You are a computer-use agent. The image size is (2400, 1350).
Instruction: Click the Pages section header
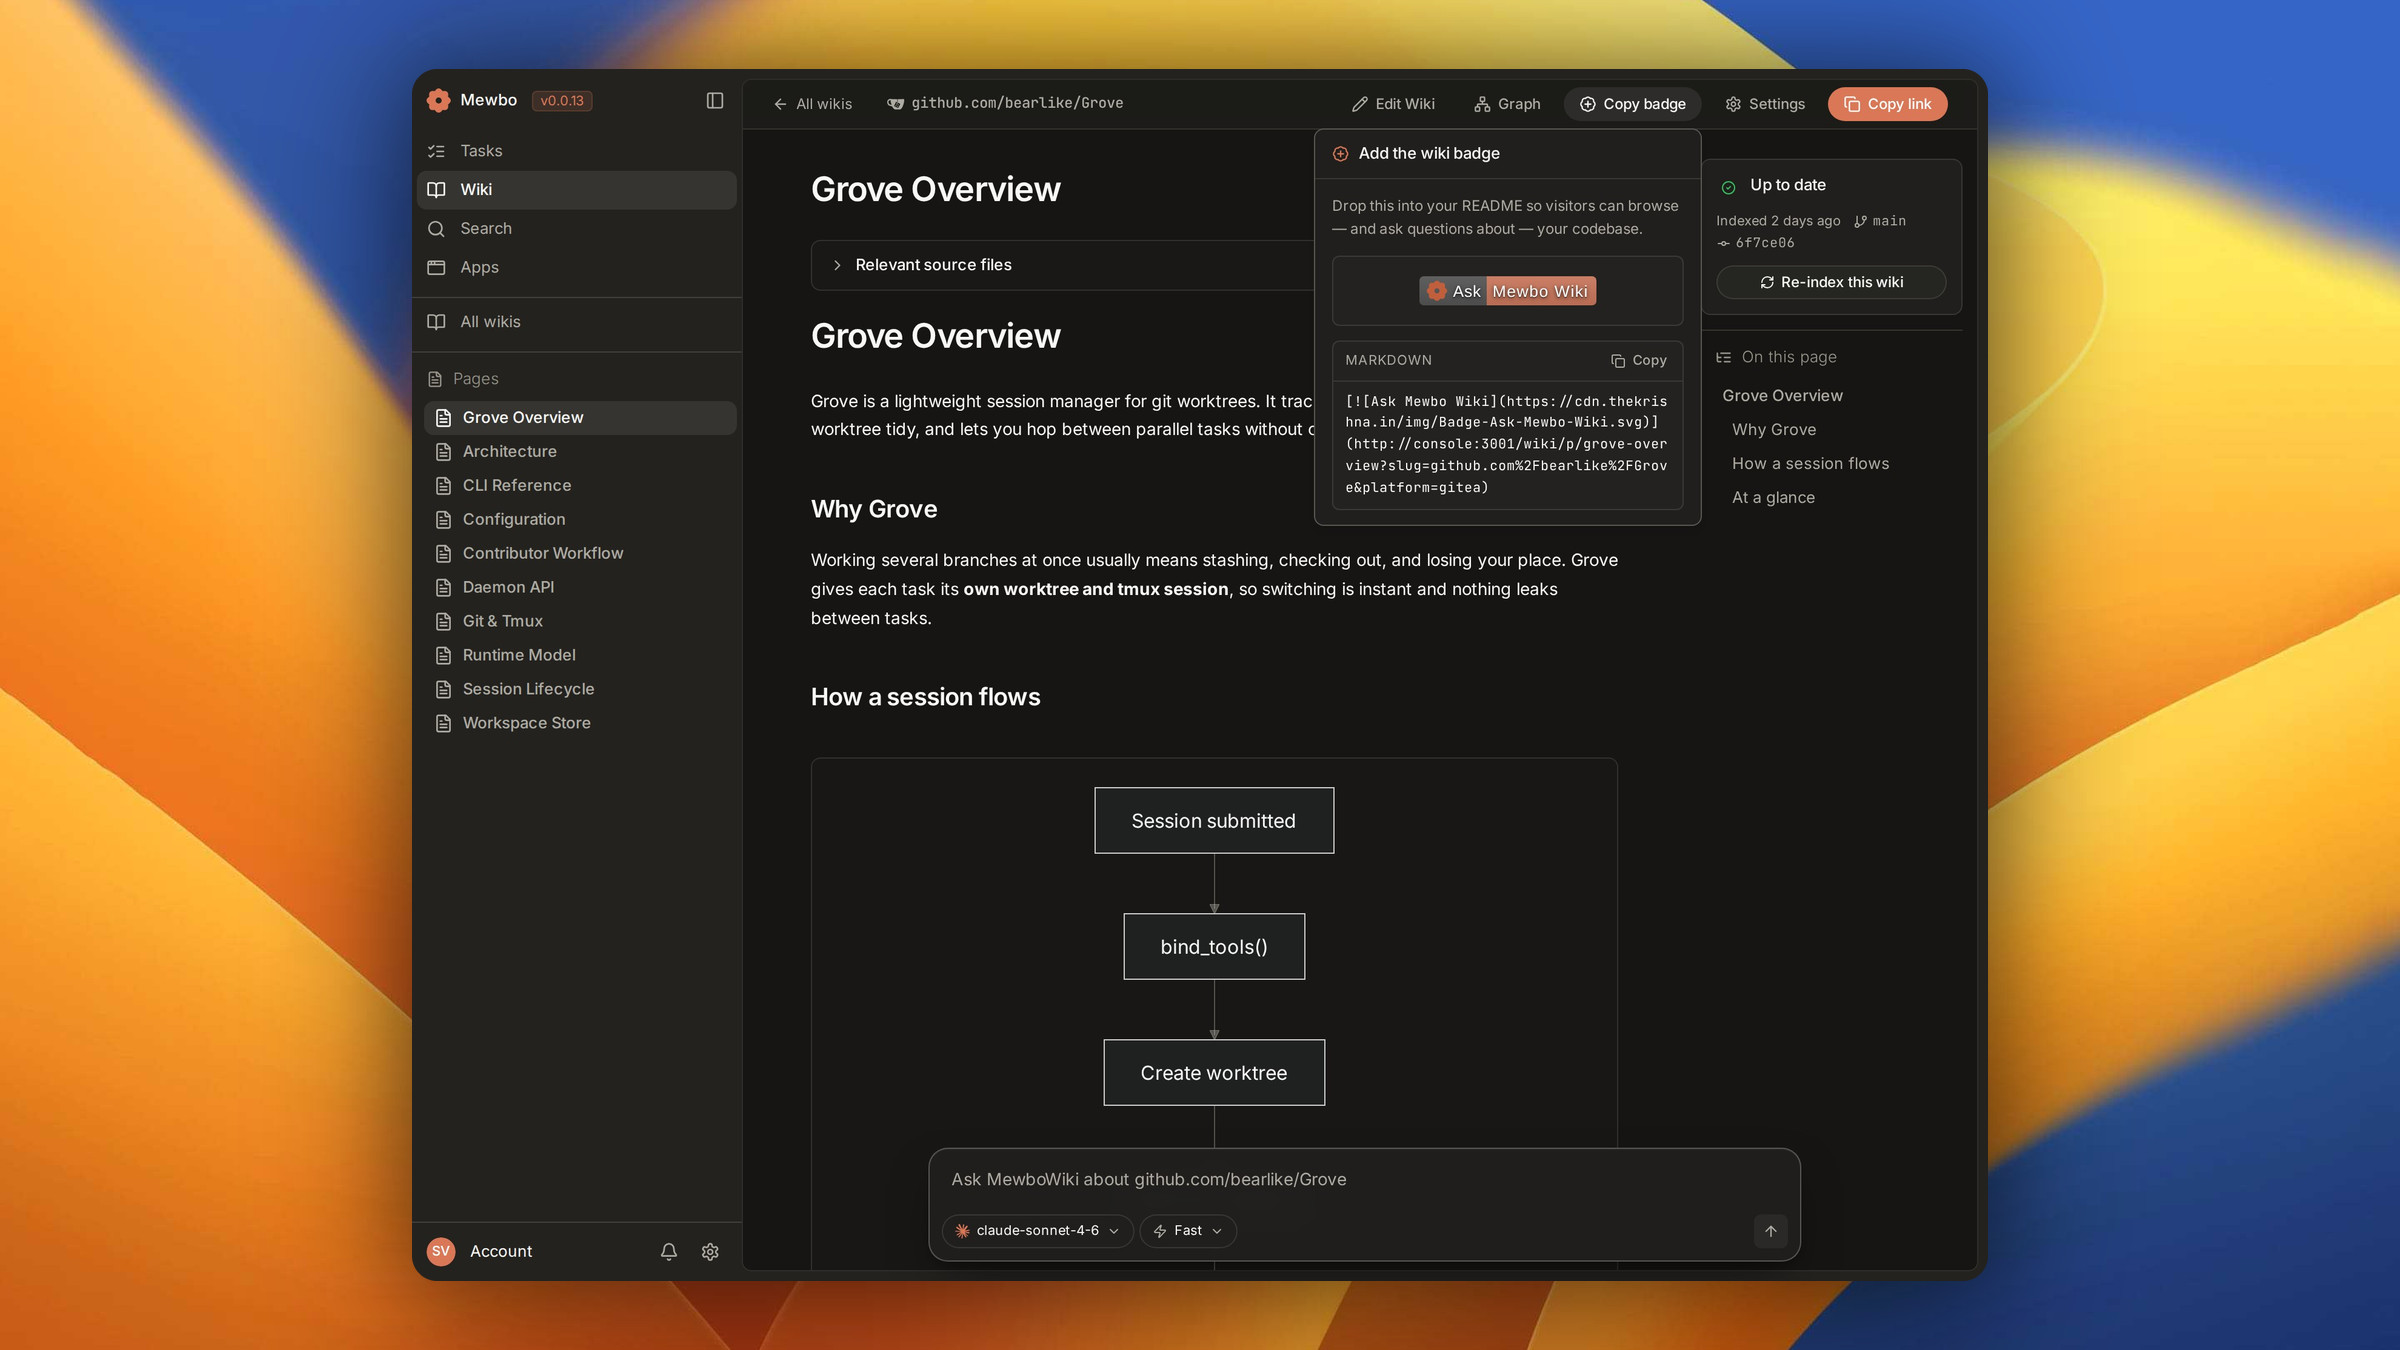pos(462,379)
